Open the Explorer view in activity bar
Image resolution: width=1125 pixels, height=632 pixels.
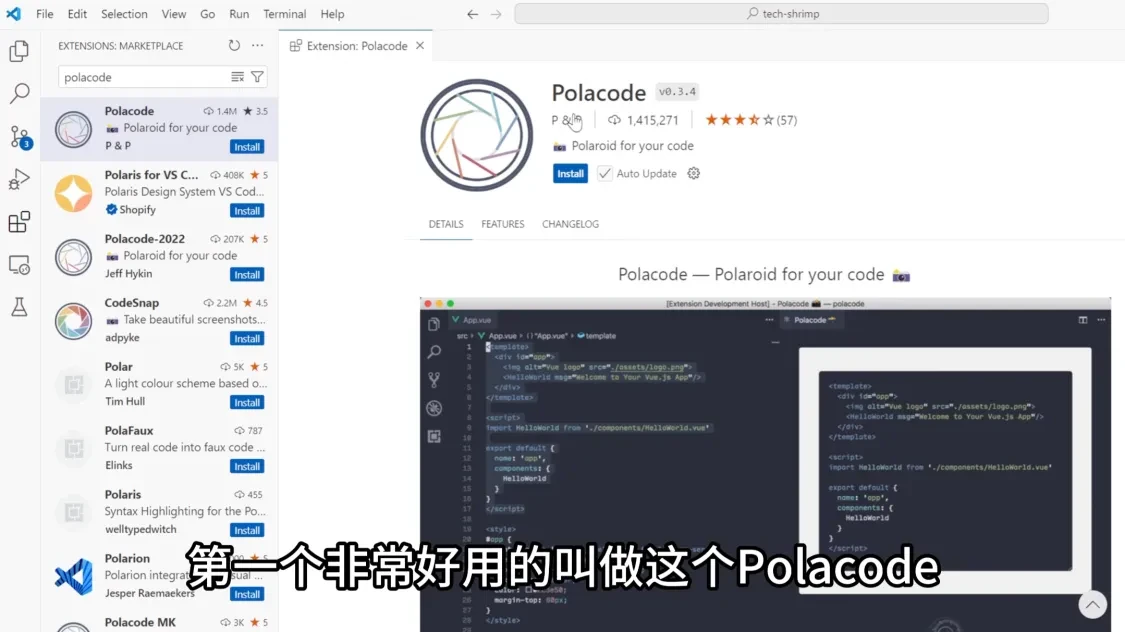[x=19, y=51]
